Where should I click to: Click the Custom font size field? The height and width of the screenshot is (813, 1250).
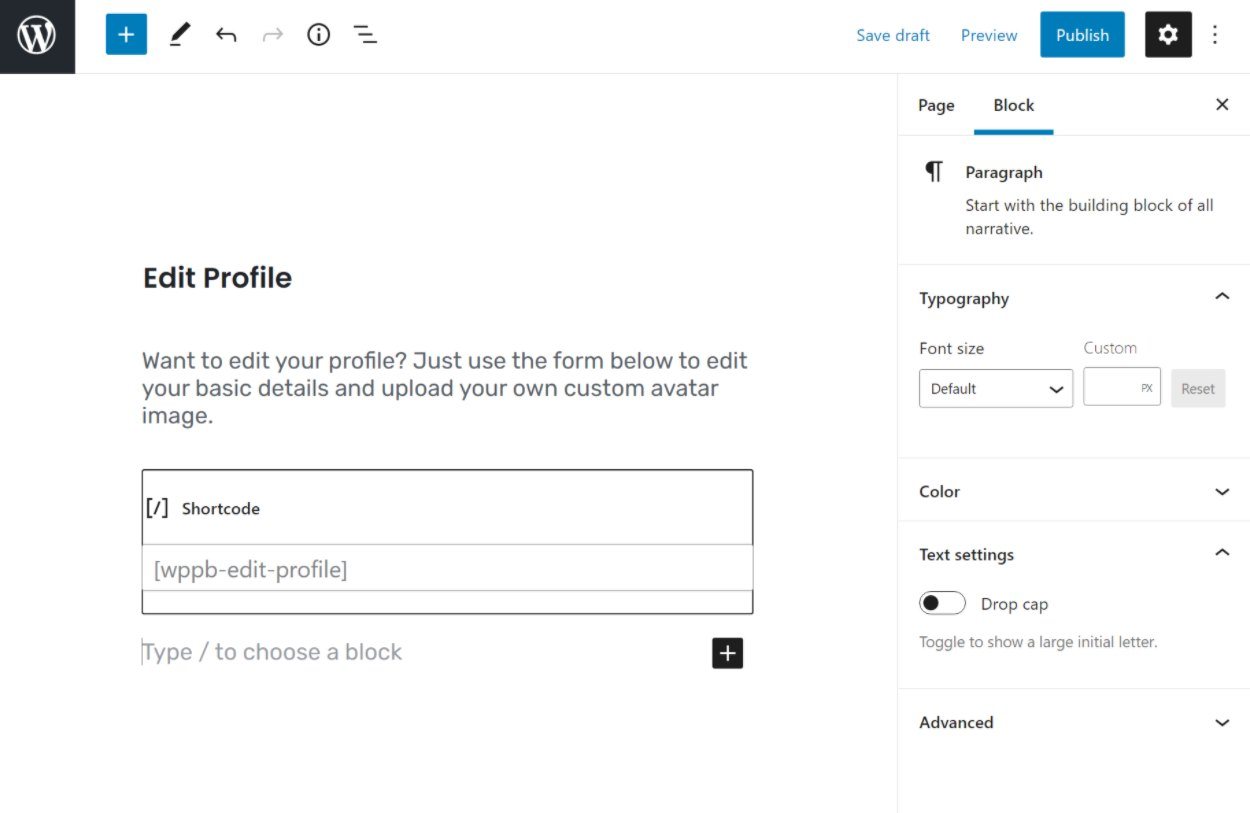(x=1122, y=388)
